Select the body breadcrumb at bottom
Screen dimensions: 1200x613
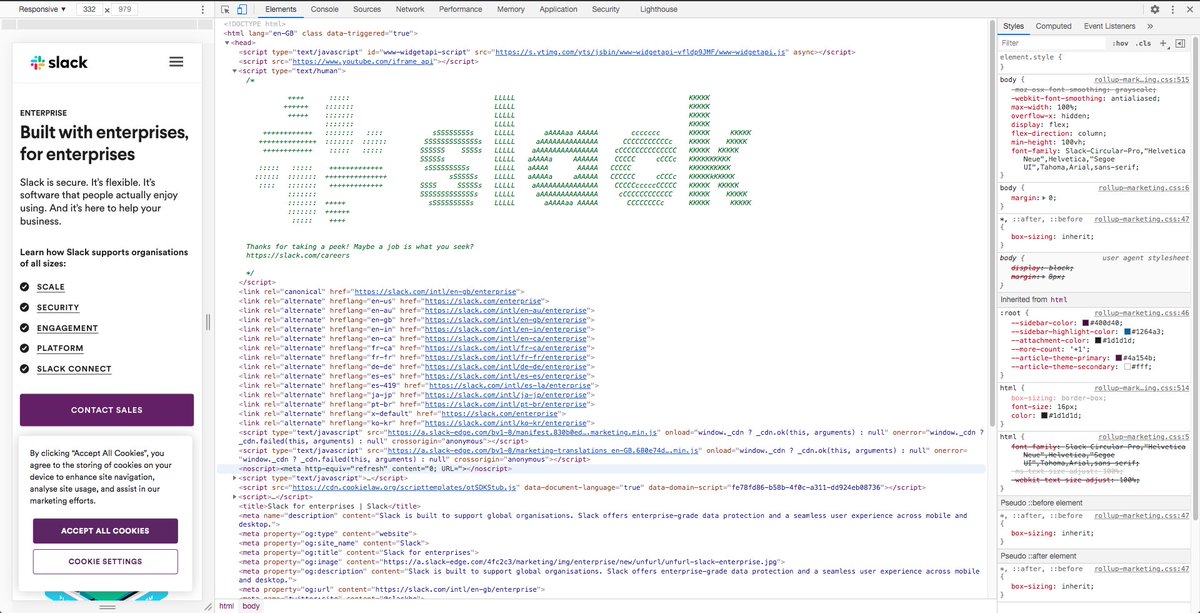point(251,606)
